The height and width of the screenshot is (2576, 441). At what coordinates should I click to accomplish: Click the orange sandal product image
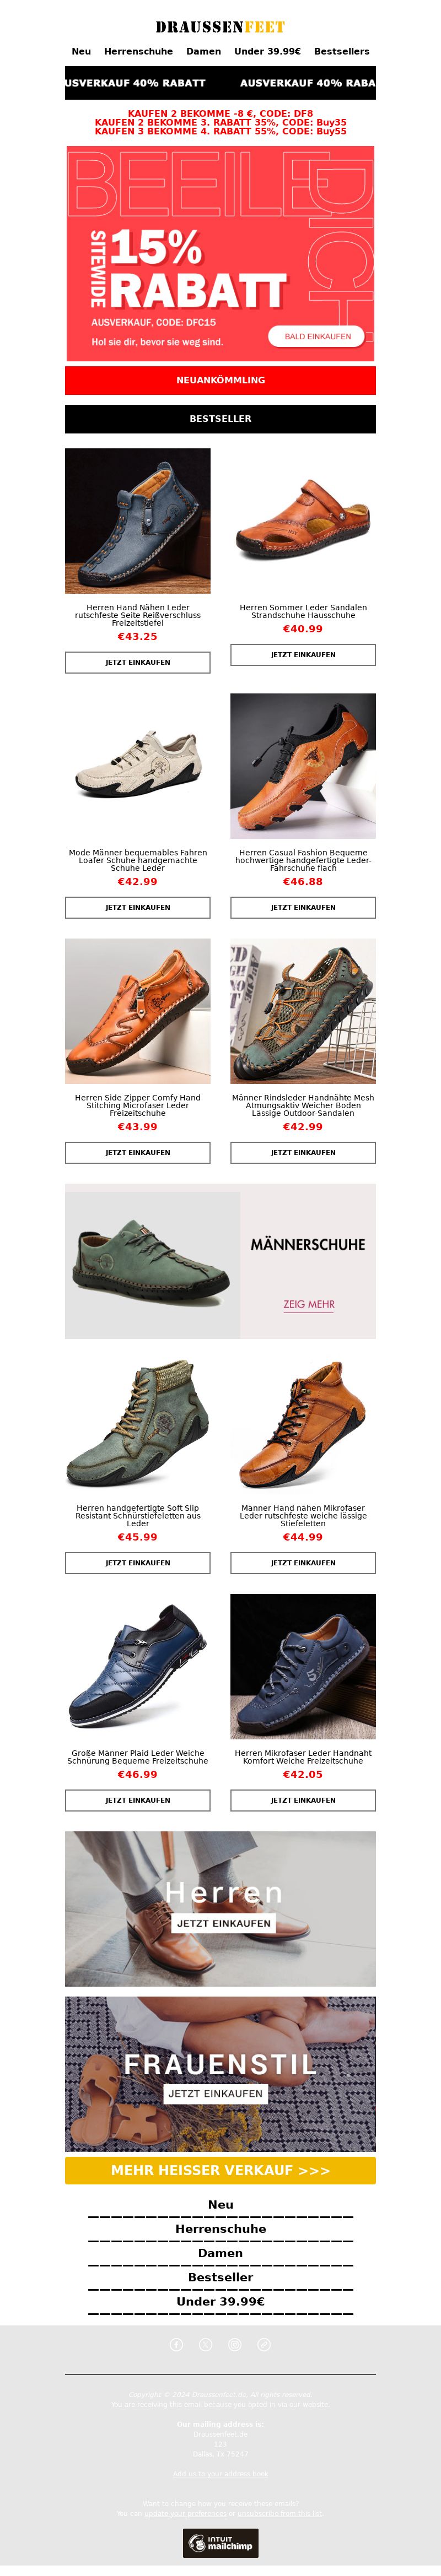point(303,521)
